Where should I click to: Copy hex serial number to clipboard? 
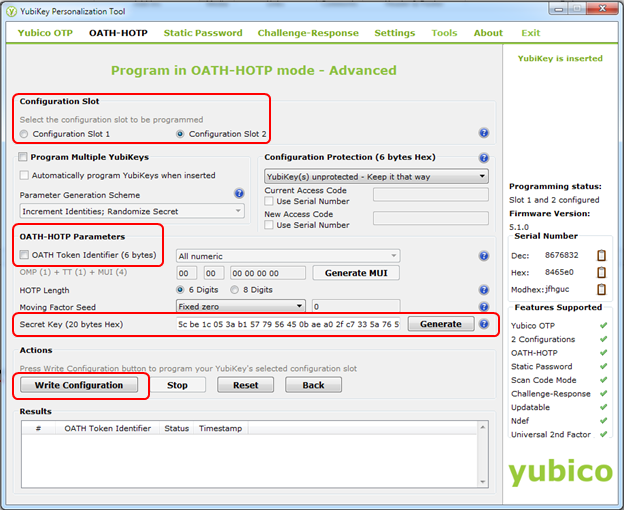point(601,272)
